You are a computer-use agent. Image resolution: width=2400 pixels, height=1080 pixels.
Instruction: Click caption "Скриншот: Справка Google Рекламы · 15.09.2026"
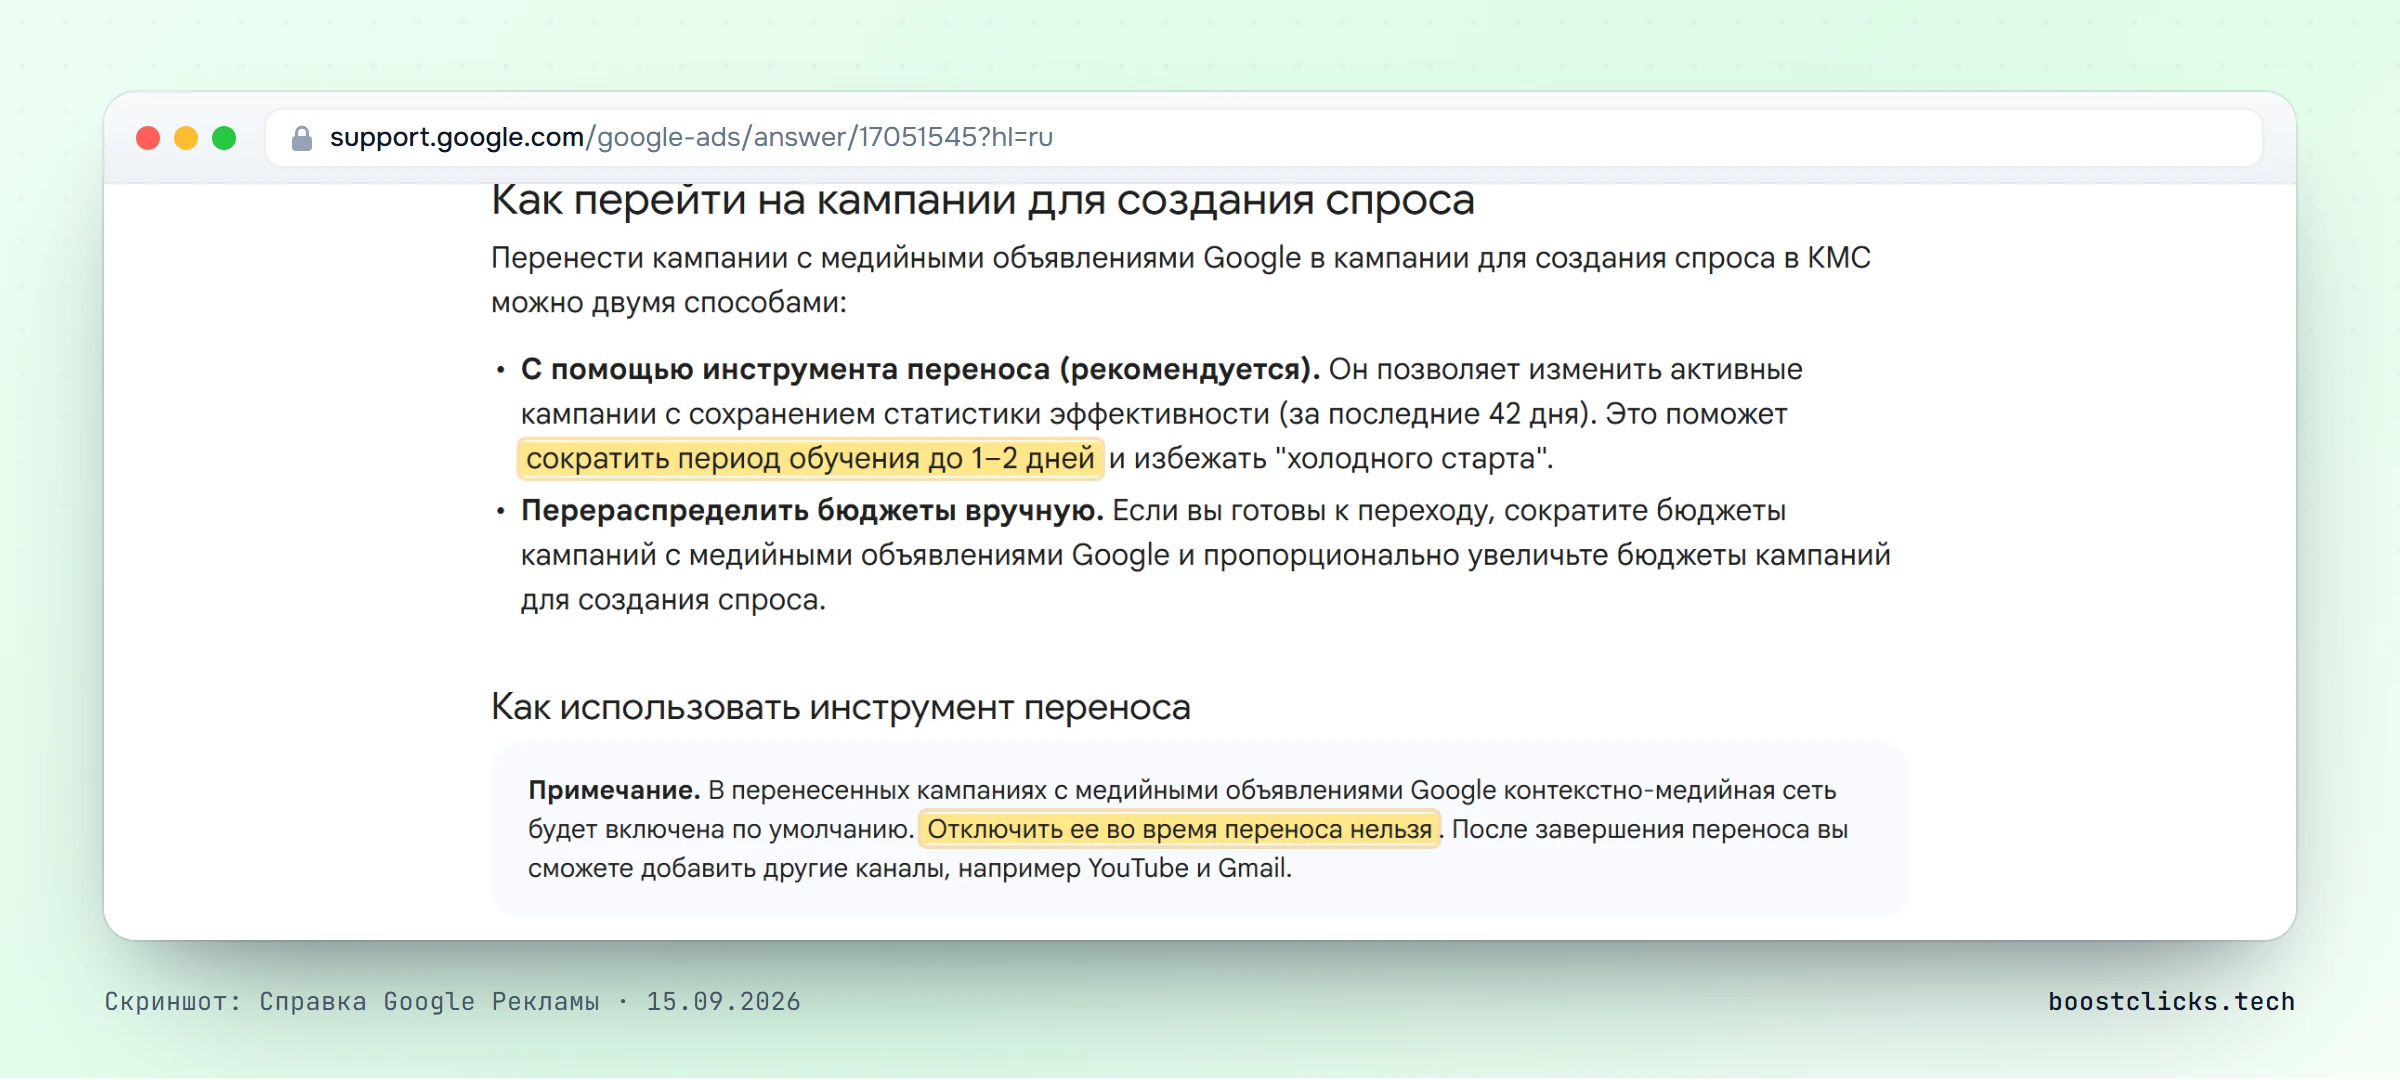point(453,1001)
